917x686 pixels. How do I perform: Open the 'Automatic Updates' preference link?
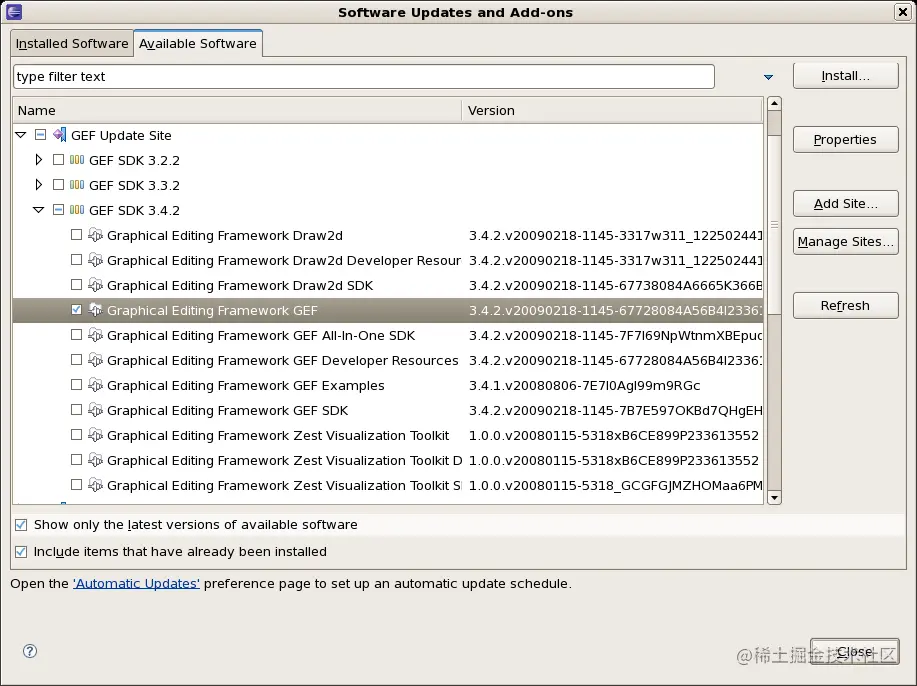136,584
